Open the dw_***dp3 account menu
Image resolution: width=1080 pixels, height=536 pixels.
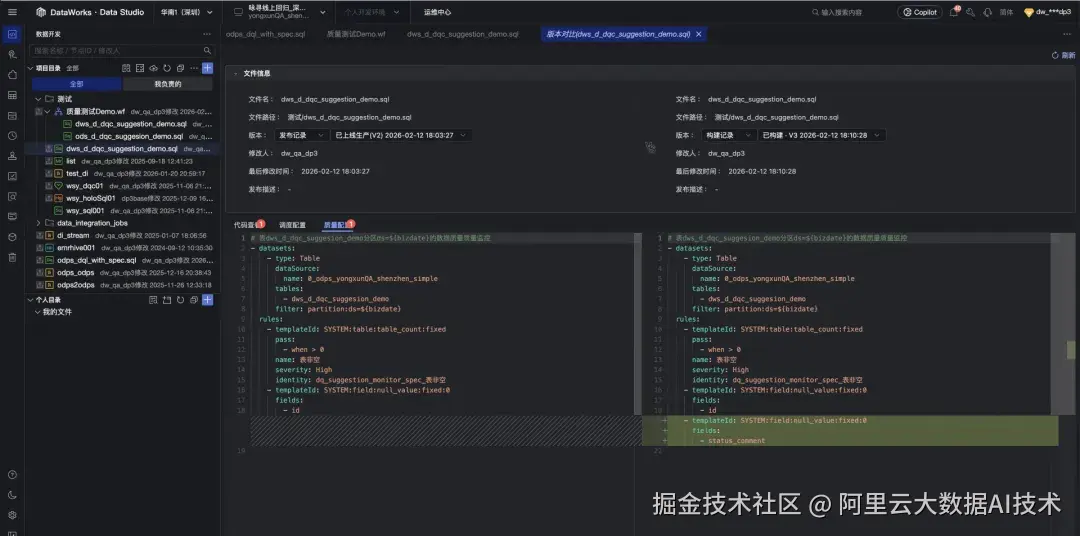(x=1048, y=12)
